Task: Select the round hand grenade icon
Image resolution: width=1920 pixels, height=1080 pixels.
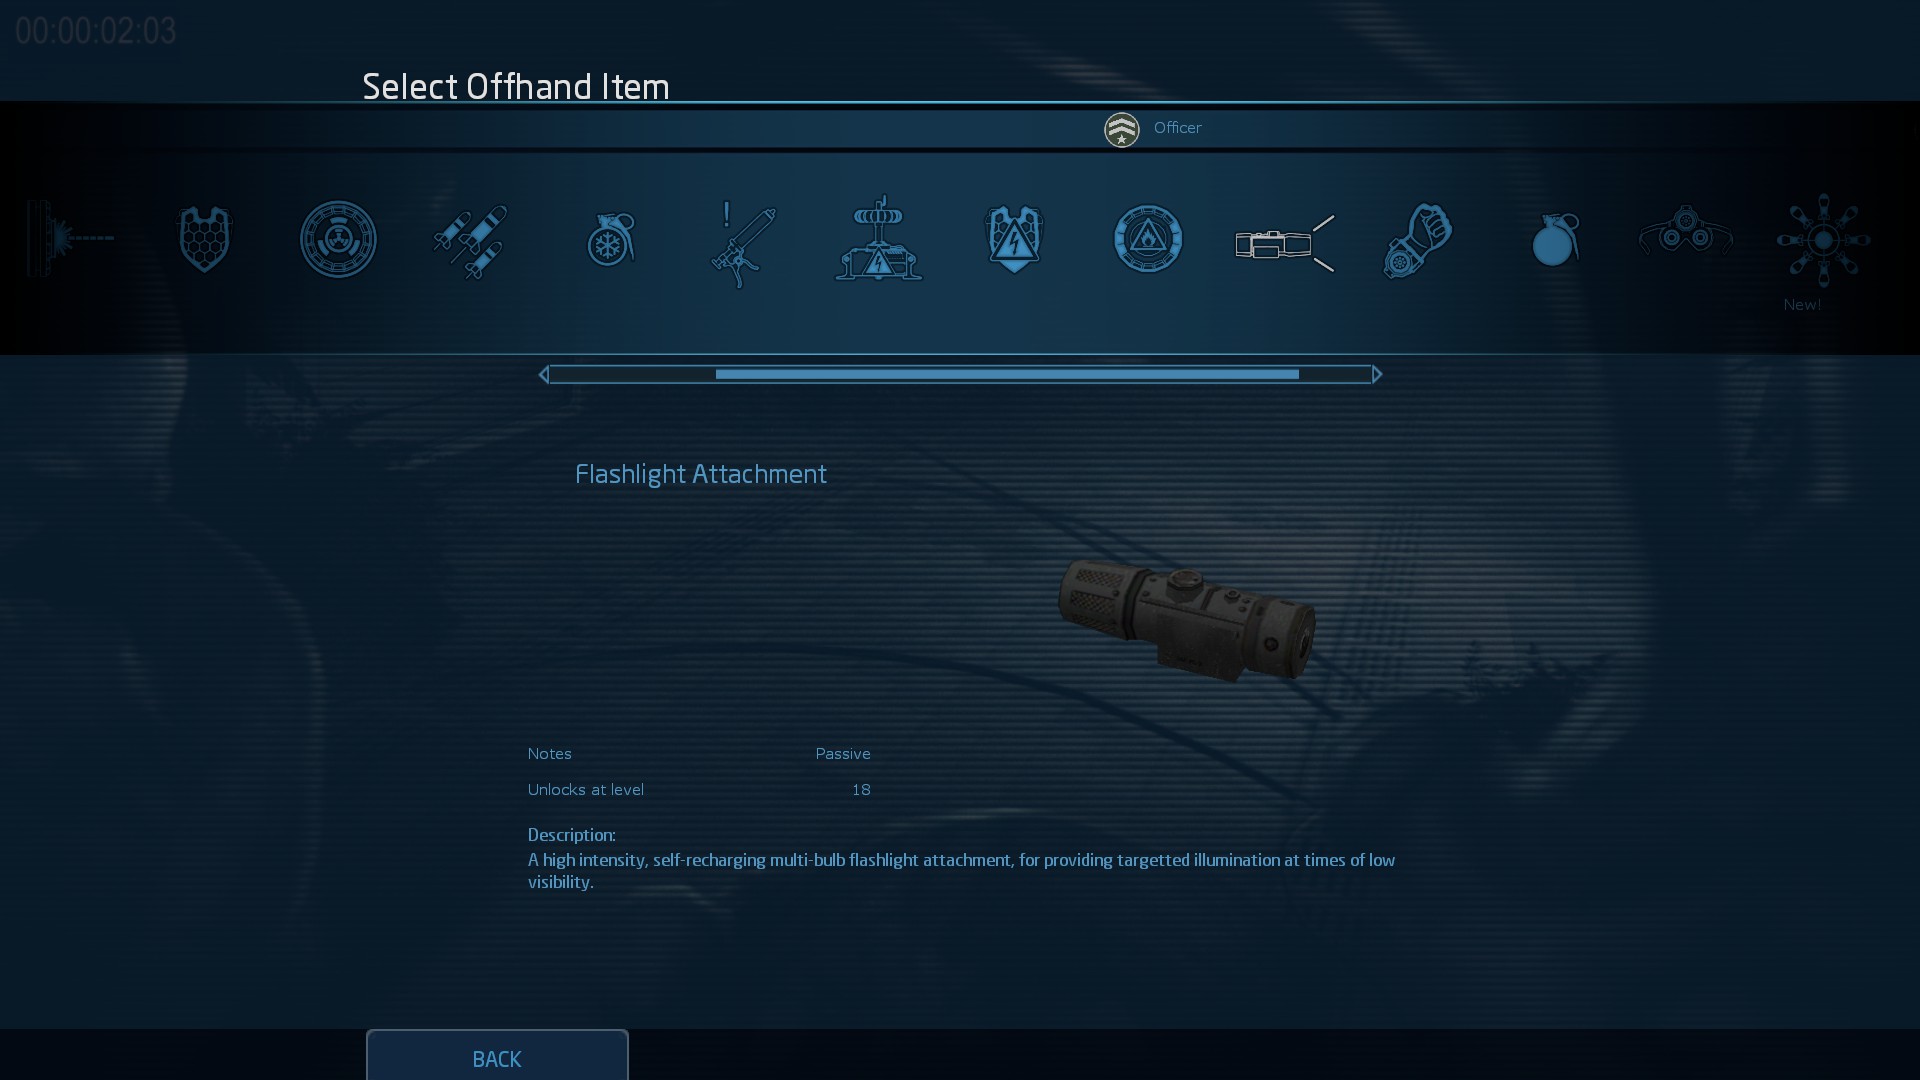Action: pos(1555,240)
